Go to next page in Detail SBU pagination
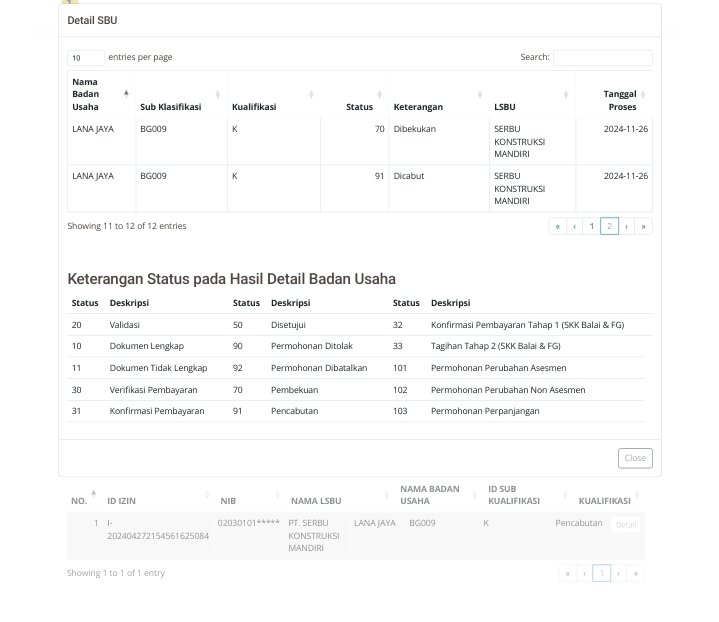This screenshot has width=719, height=622. 626,226
